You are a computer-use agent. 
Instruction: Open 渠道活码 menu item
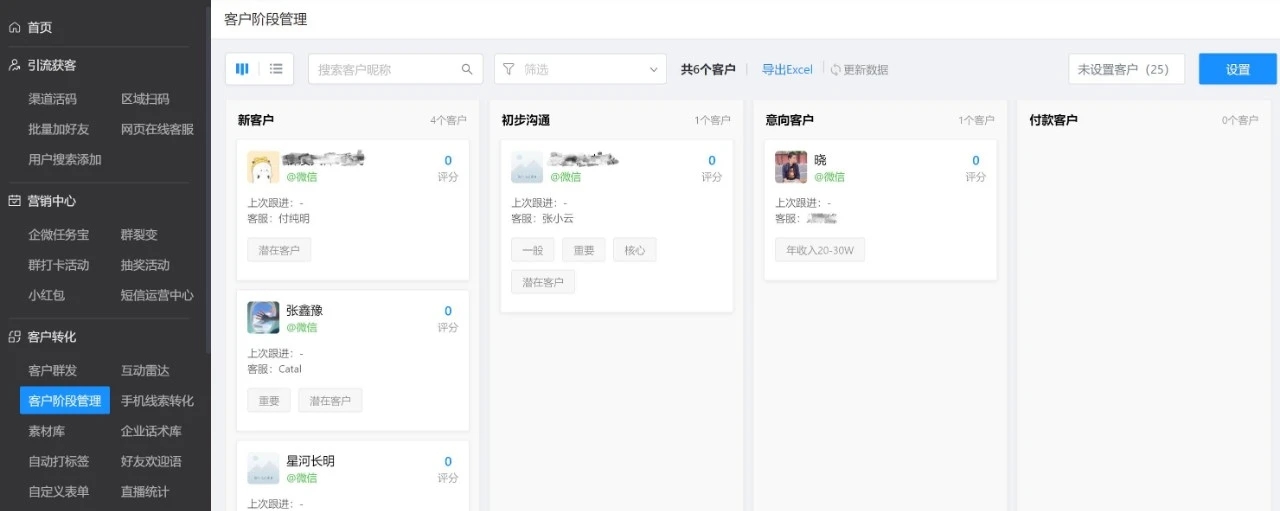[x=52, y=99]
